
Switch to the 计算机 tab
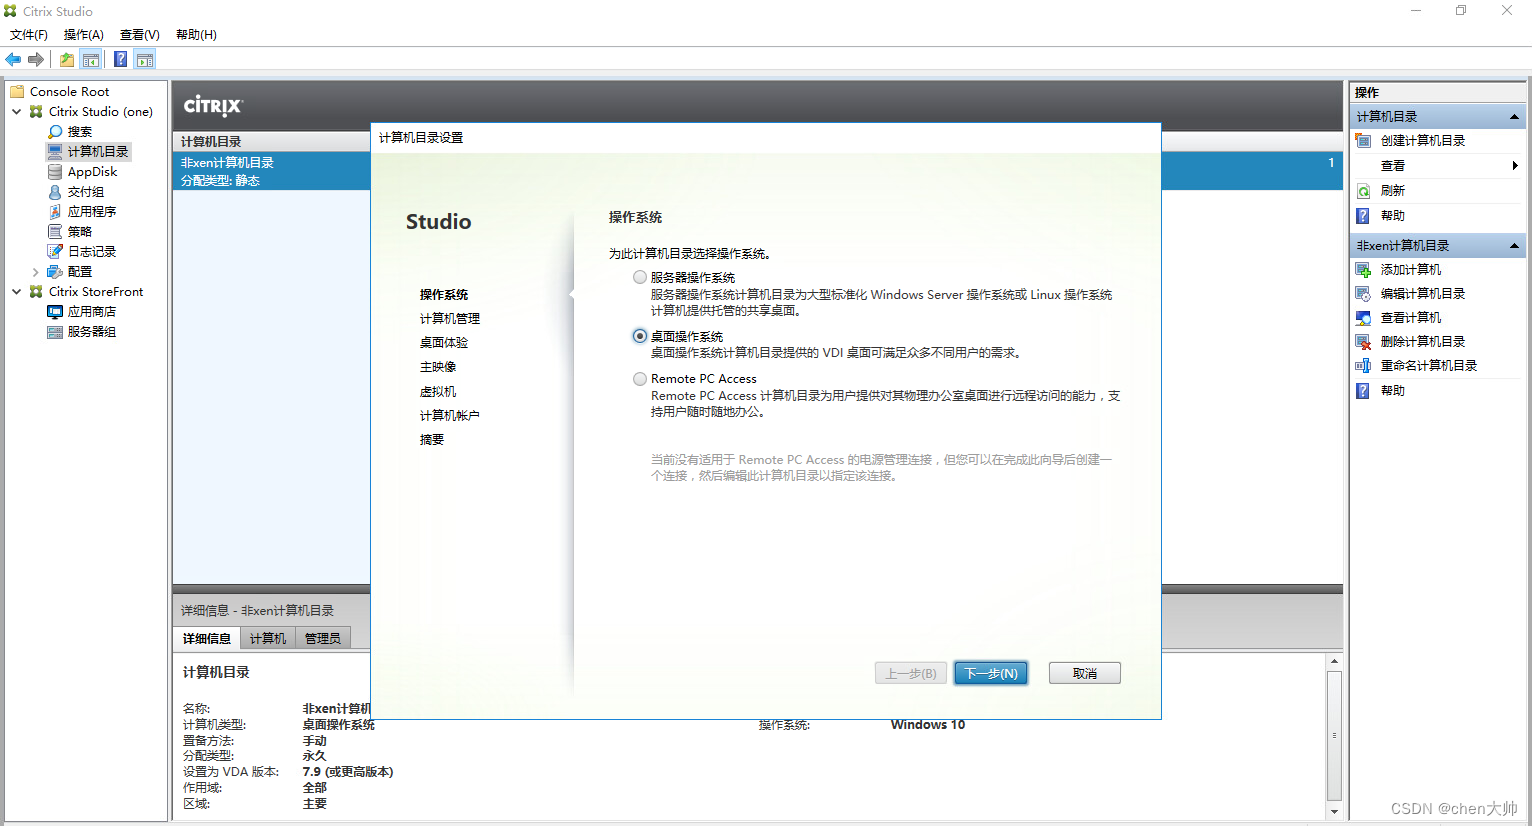[x=268, y=638]
